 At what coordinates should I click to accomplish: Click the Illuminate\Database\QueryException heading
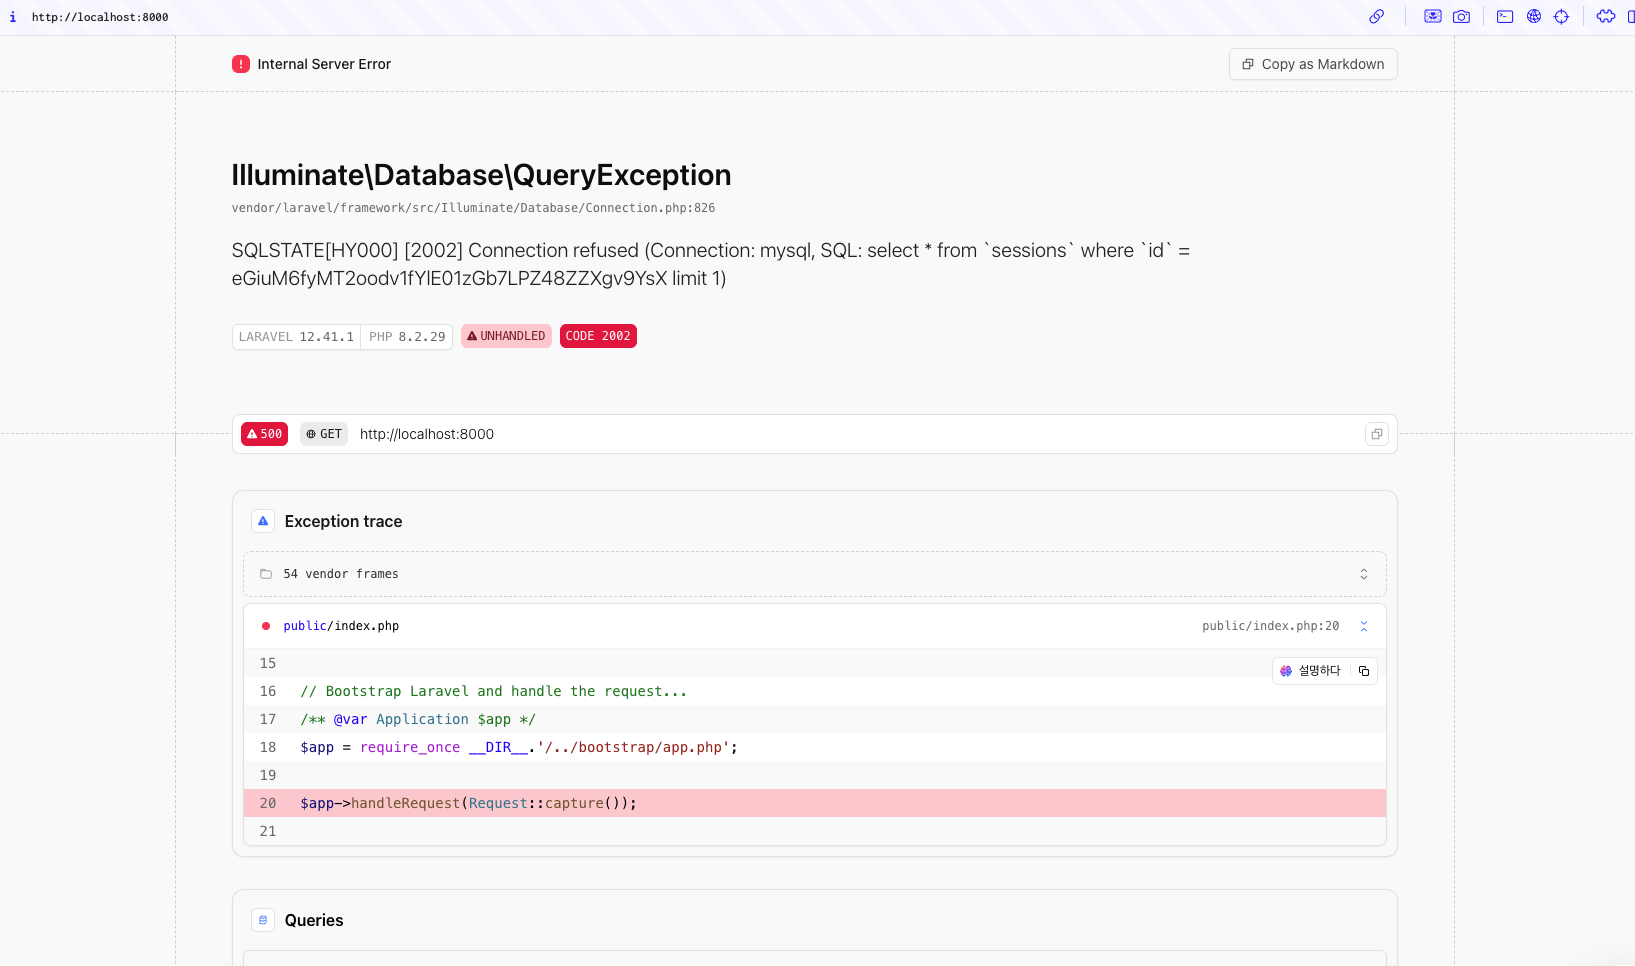[x=481, y=175]
